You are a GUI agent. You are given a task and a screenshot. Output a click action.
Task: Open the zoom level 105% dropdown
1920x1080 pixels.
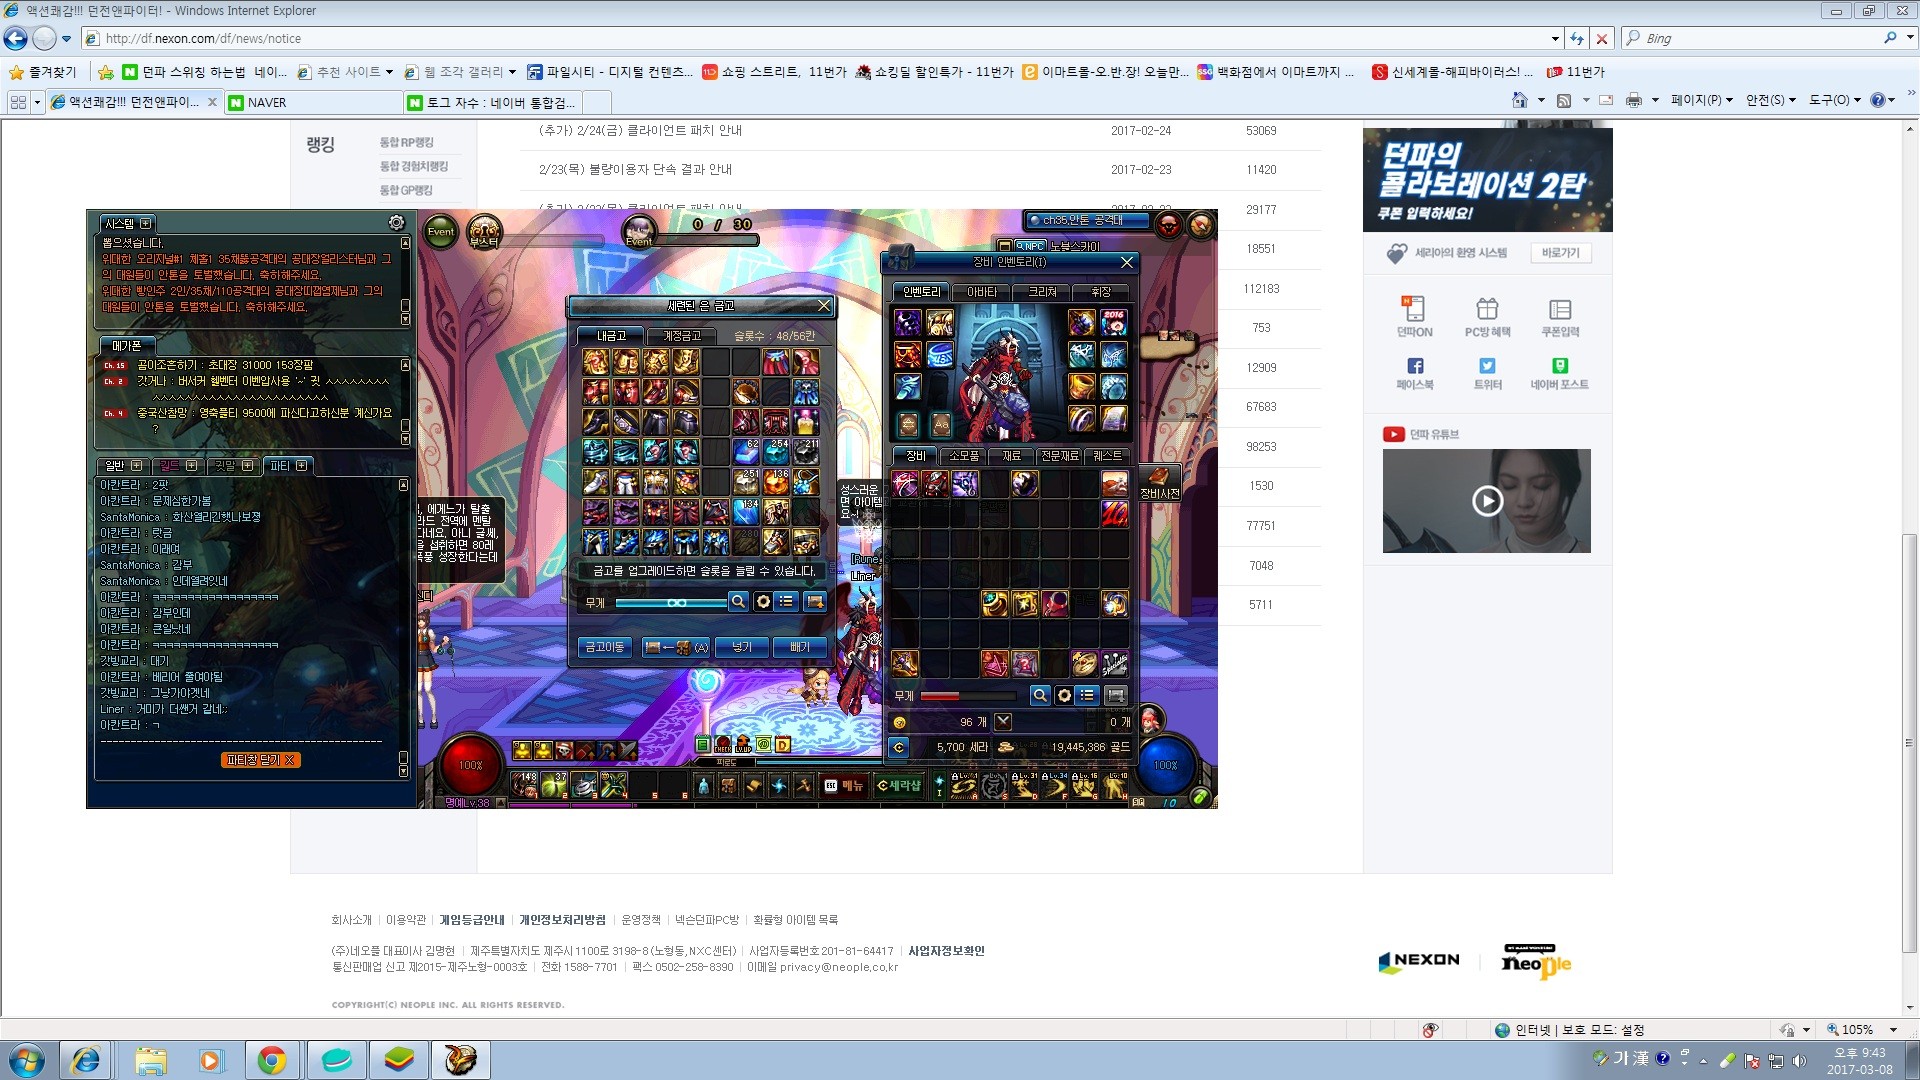click(1892, 1030)
